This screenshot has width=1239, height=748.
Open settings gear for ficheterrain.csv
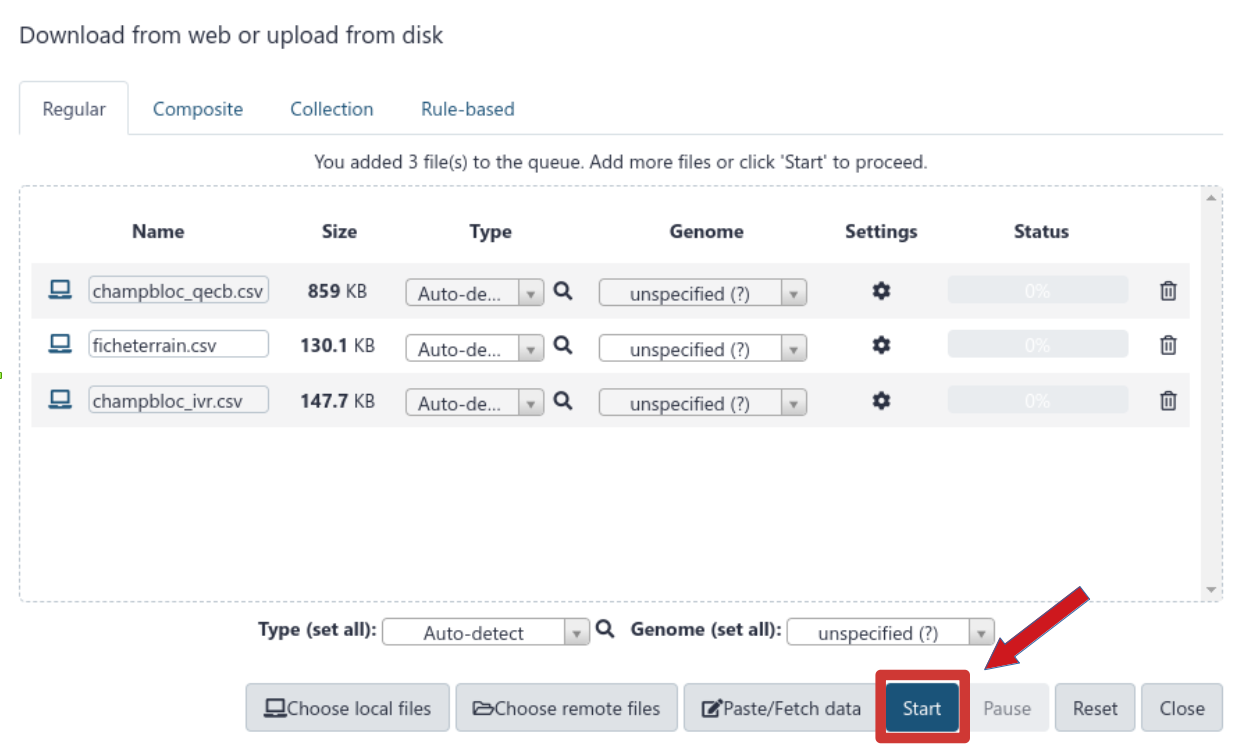coord(881,345)
